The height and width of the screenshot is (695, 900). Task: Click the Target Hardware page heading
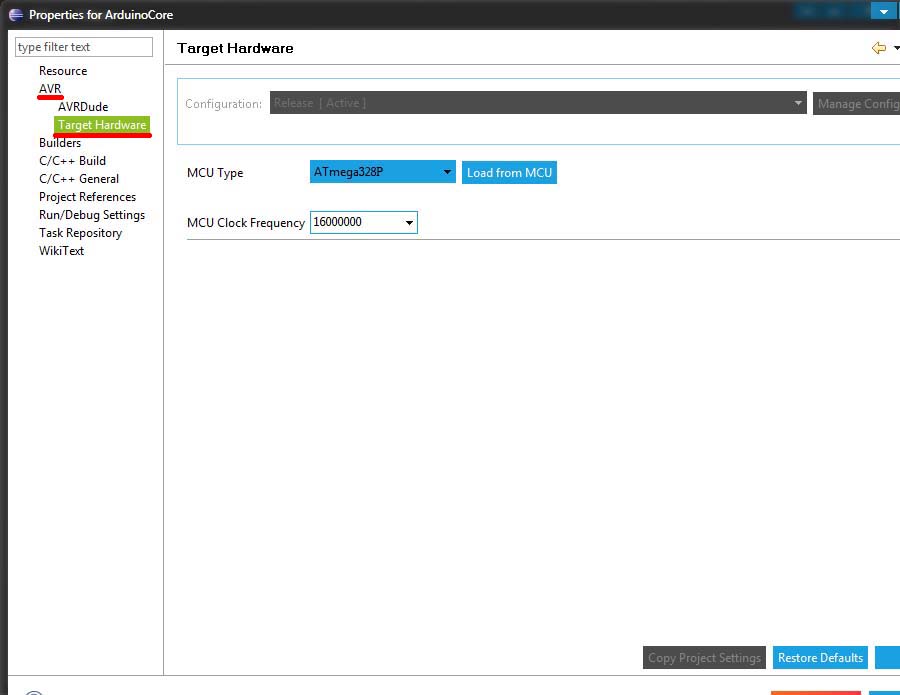(x=235, y=48)
